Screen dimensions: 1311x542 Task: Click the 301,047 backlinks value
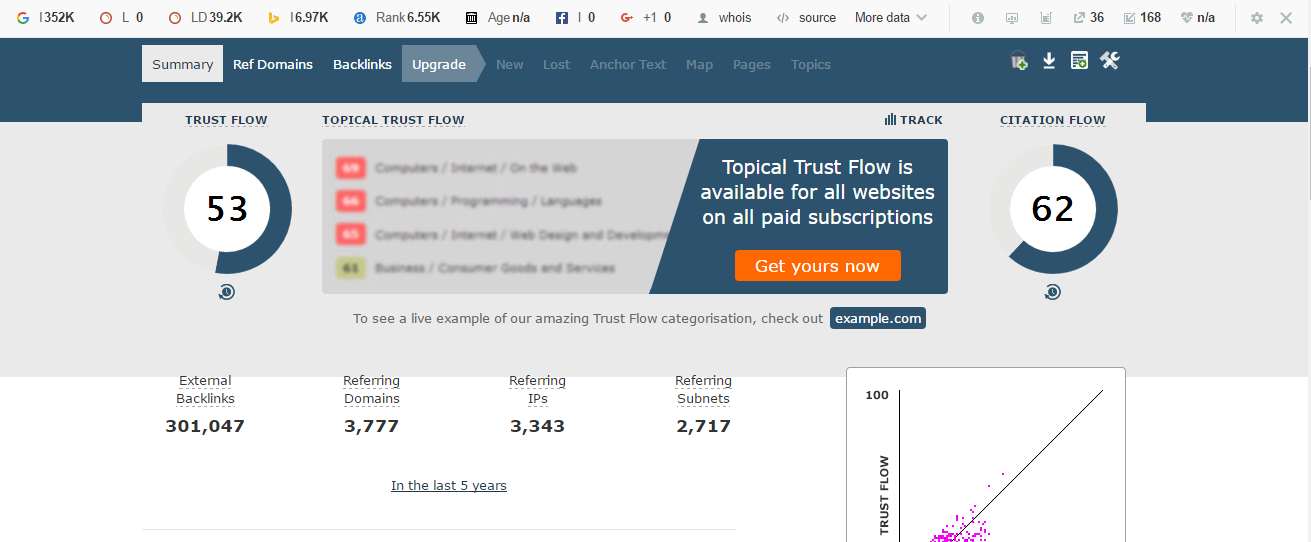[205, 426]
